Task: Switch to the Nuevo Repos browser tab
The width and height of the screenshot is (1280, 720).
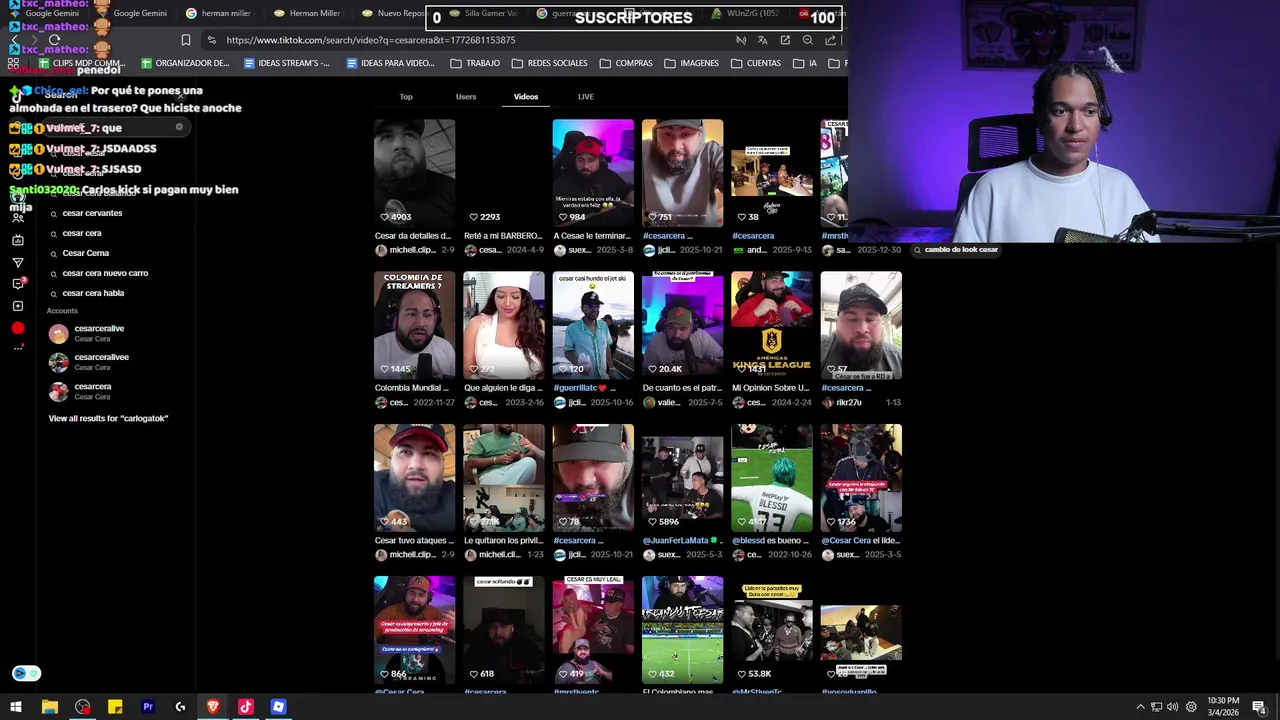Action: tap(395, 13)
